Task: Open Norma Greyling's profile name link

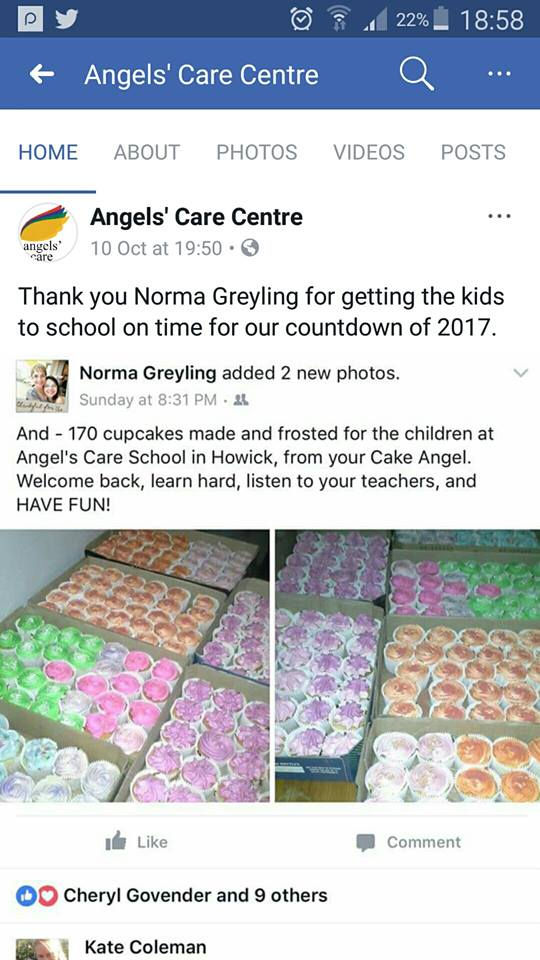Action: coord(148,373)
